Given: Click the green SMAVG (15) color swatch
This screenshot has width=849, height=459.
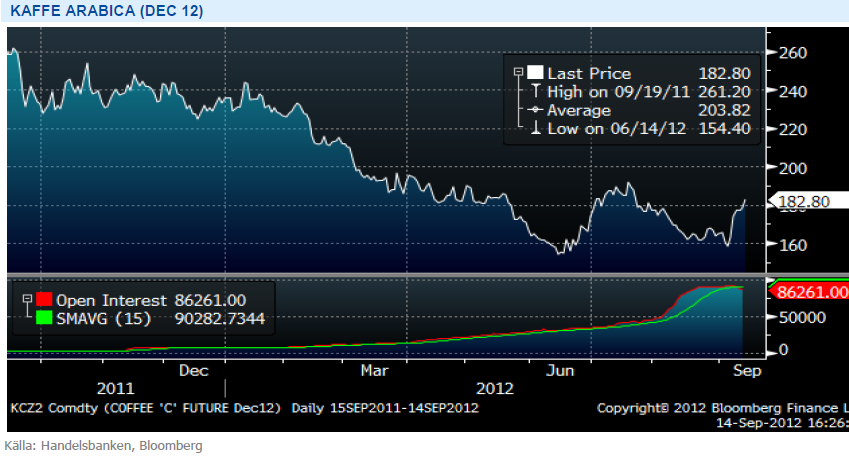Looking at the screenshot, I should [43, 318].
